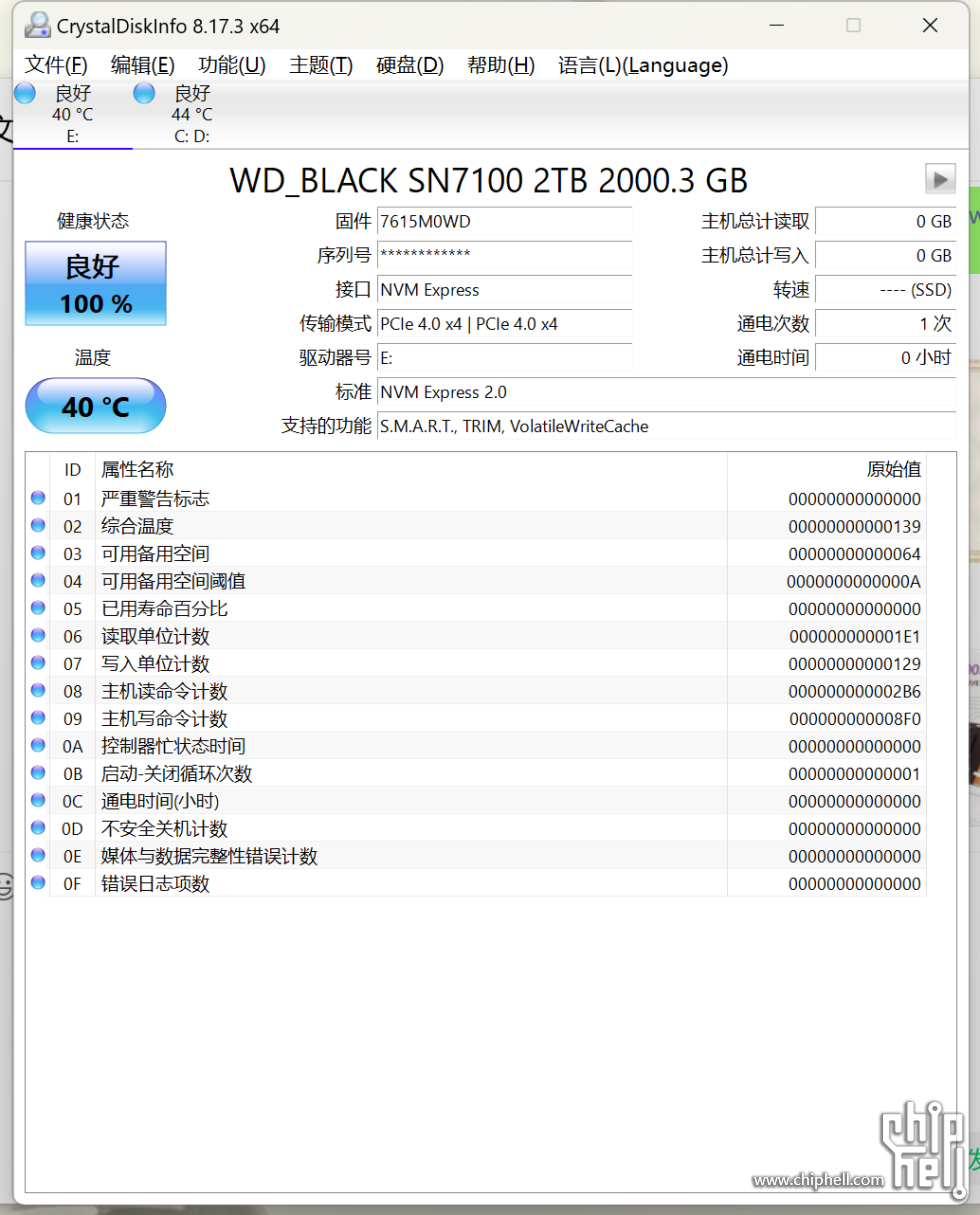
Task: Click status dot for 主机写命令计数 row
Action: (x=38, y=718)
